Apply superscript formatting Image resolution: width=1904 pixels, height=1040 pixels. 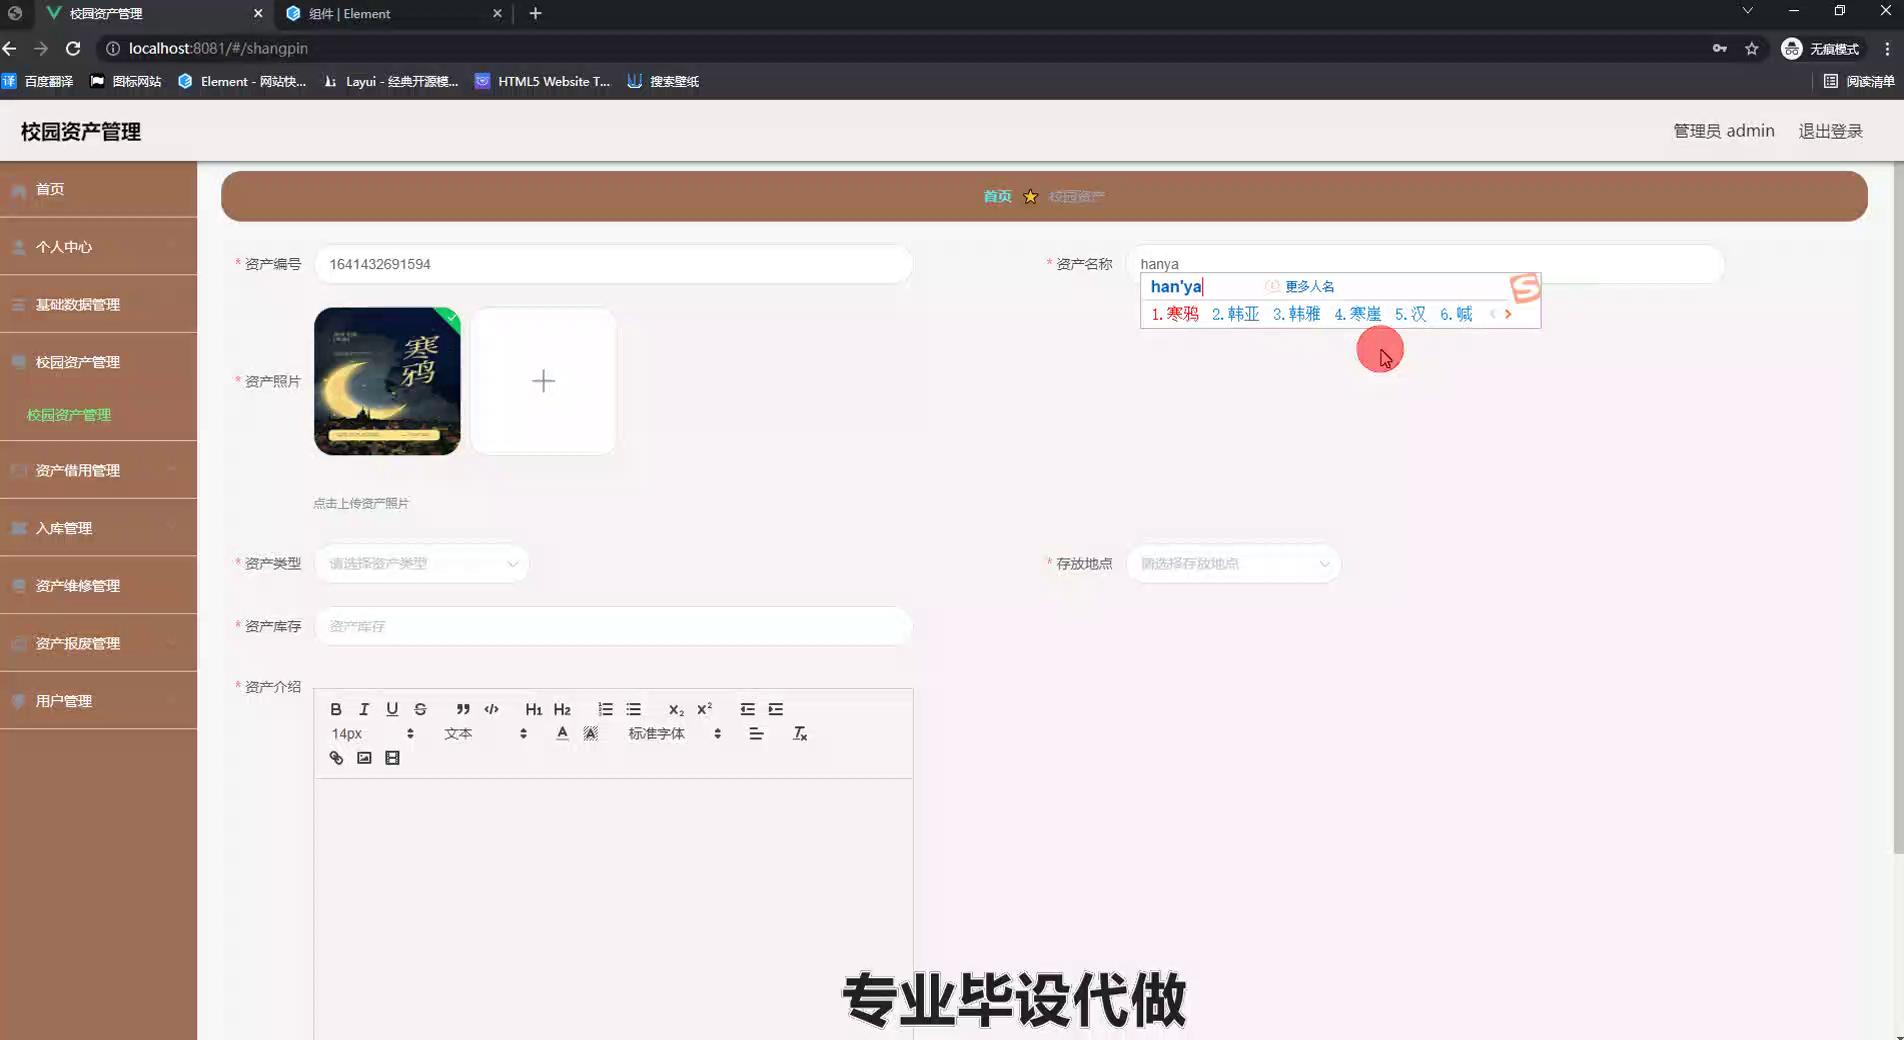click(x=704, y=709)
